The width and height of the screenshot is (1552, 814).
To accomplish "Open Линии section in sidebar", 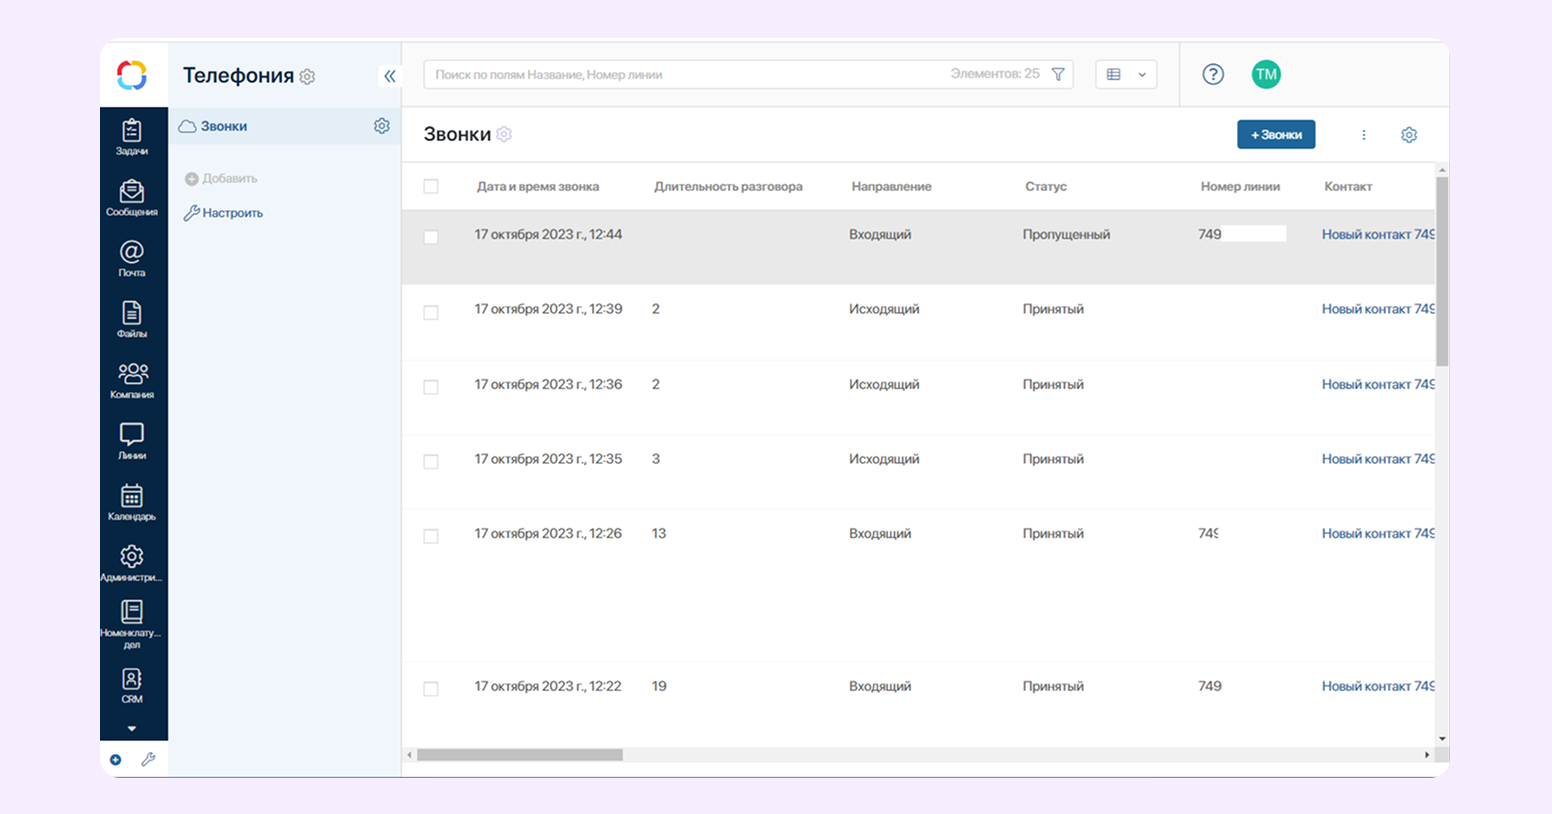I will click(132, 441).
